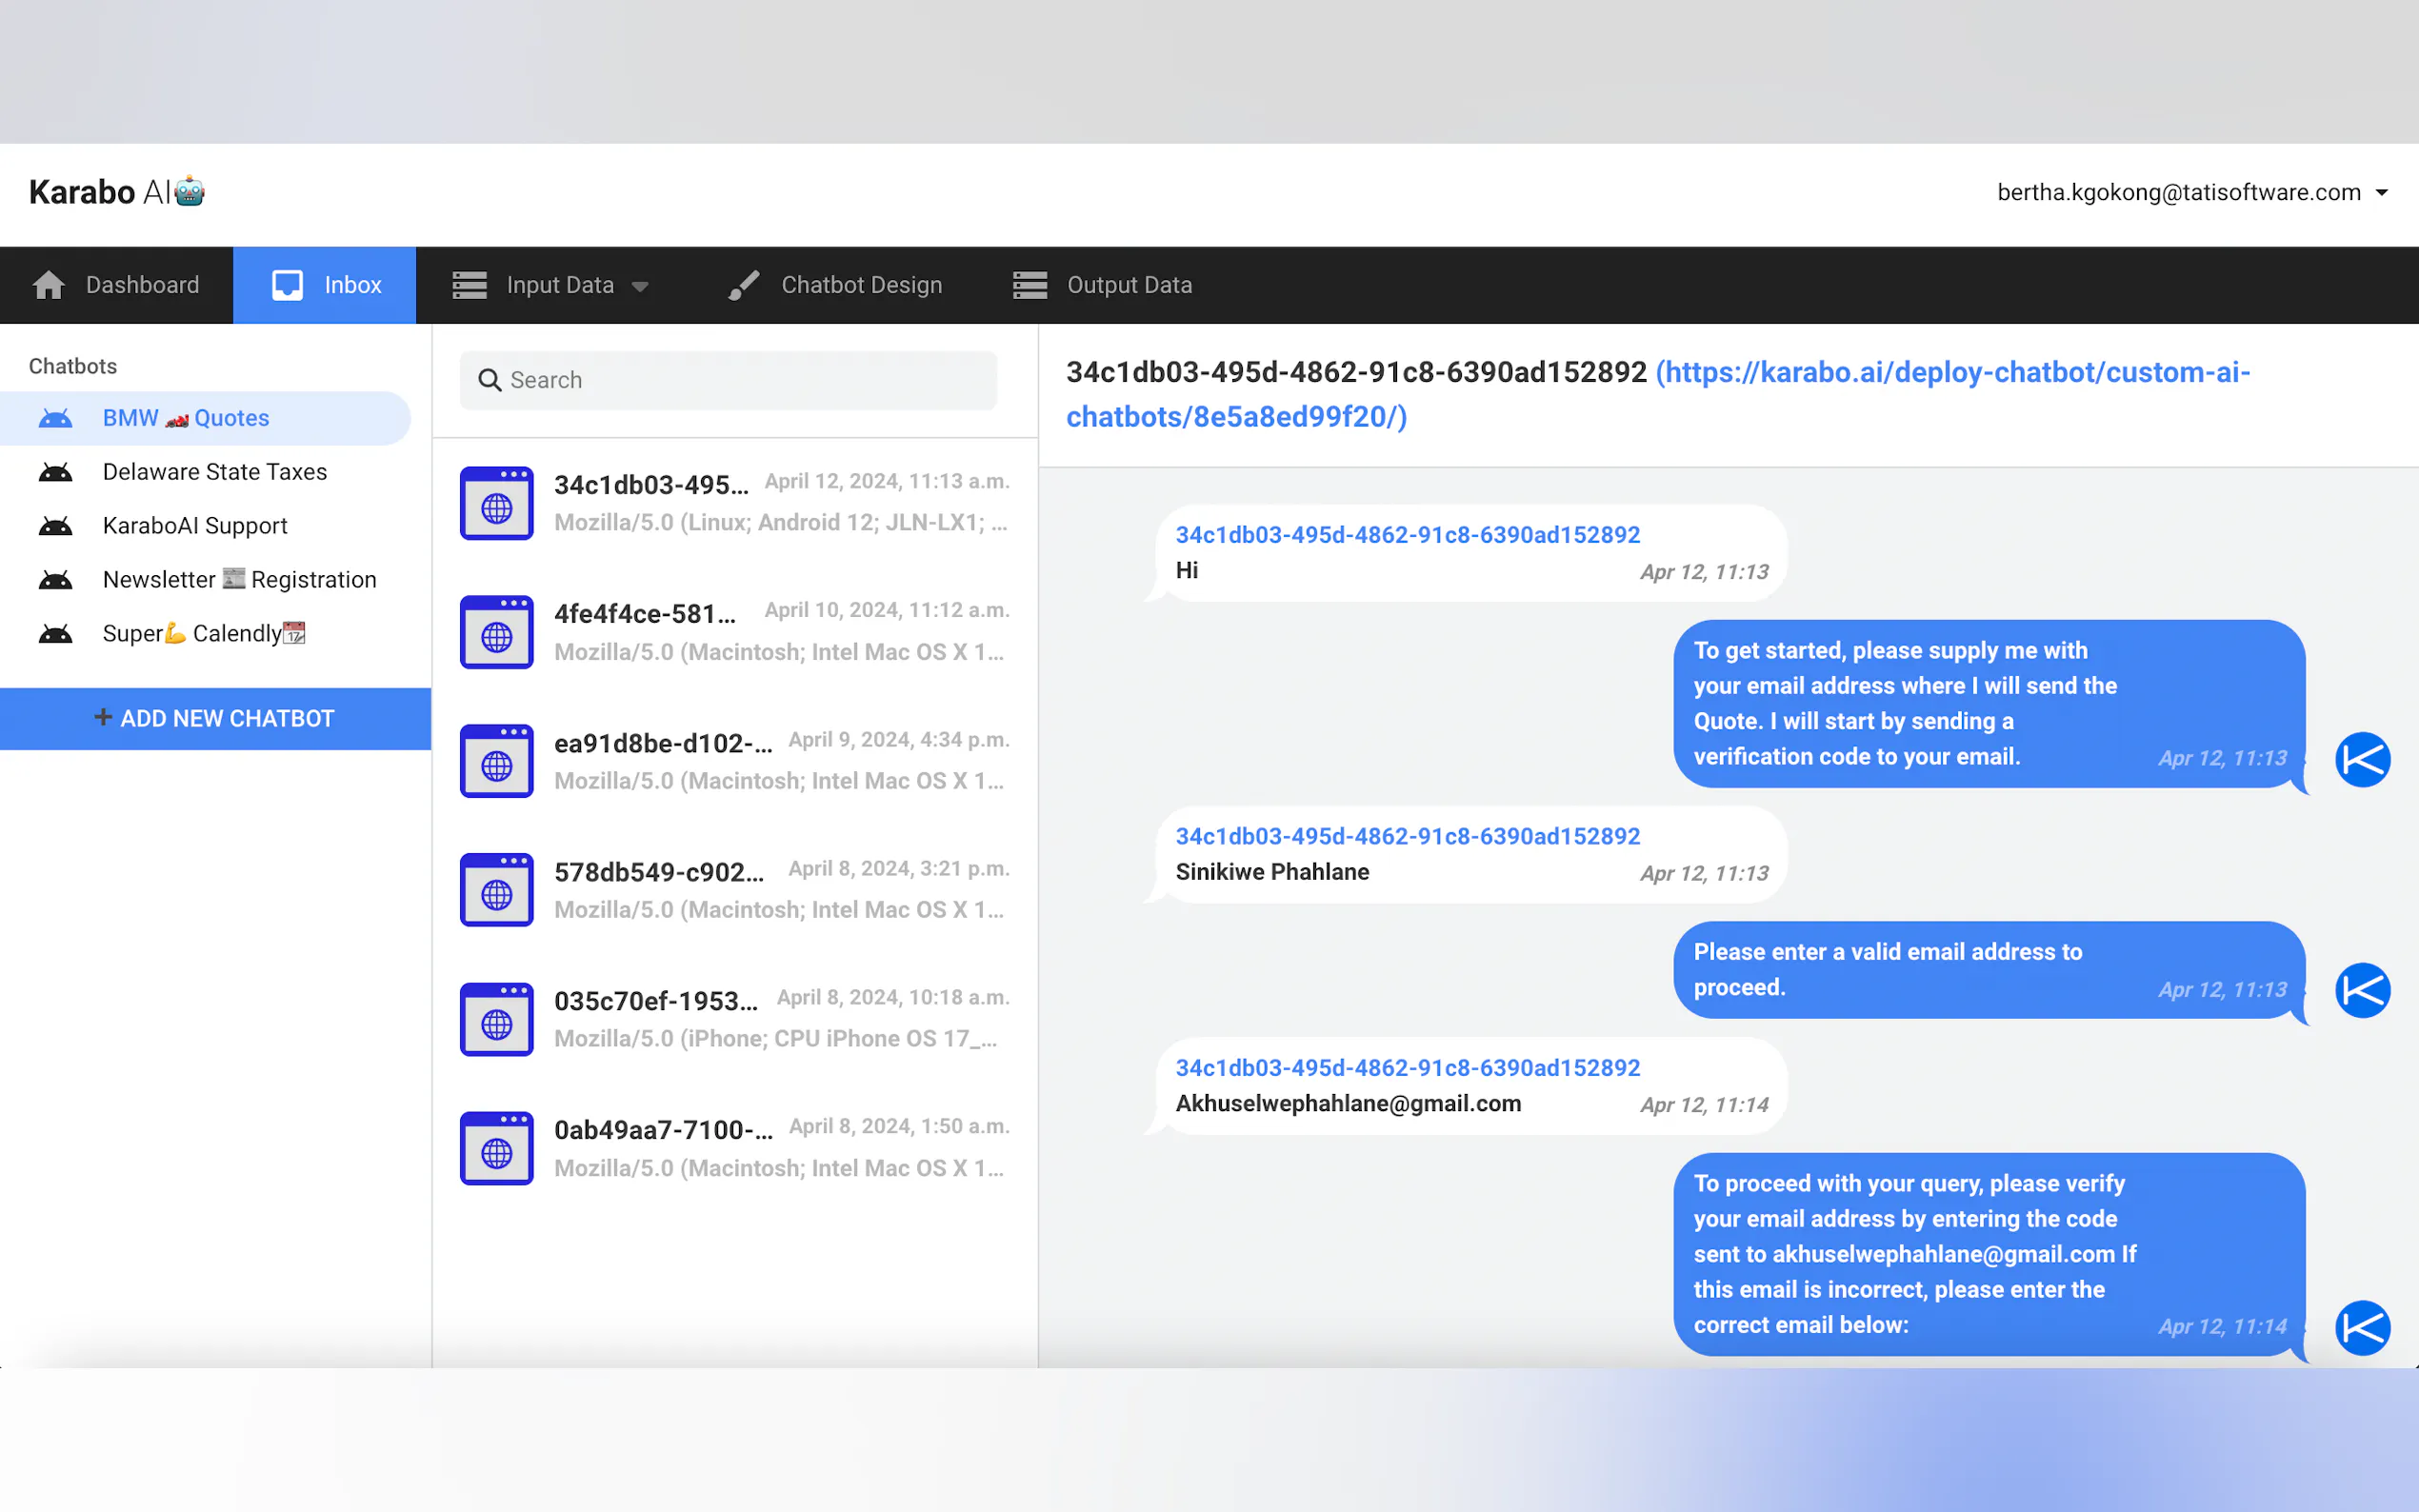Switch to the Output Data tab
2419x1512 pixels.
click(1128, 285)
